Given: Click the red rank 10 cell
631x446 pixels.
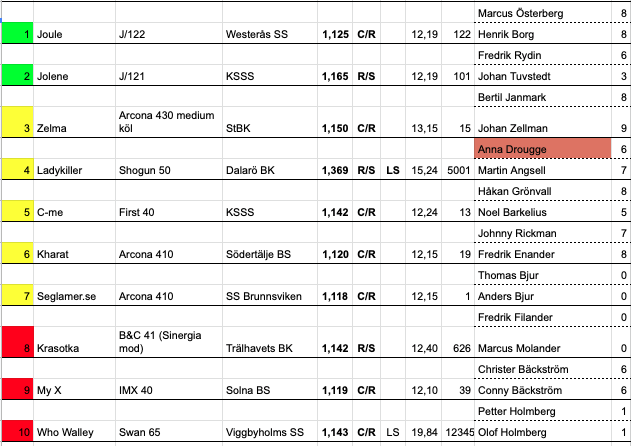Looking at the screenshot, I should point(17,433).
